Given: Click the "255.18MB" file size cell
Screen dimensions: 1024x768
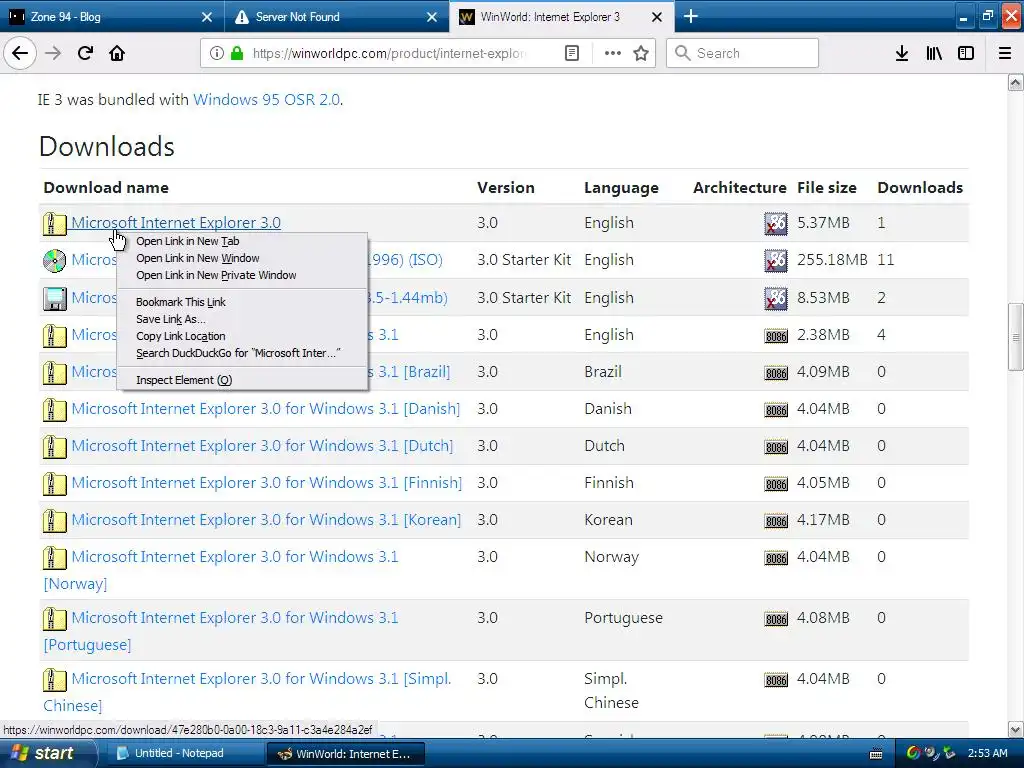Looking at the screenshot, I should (832, 260).
